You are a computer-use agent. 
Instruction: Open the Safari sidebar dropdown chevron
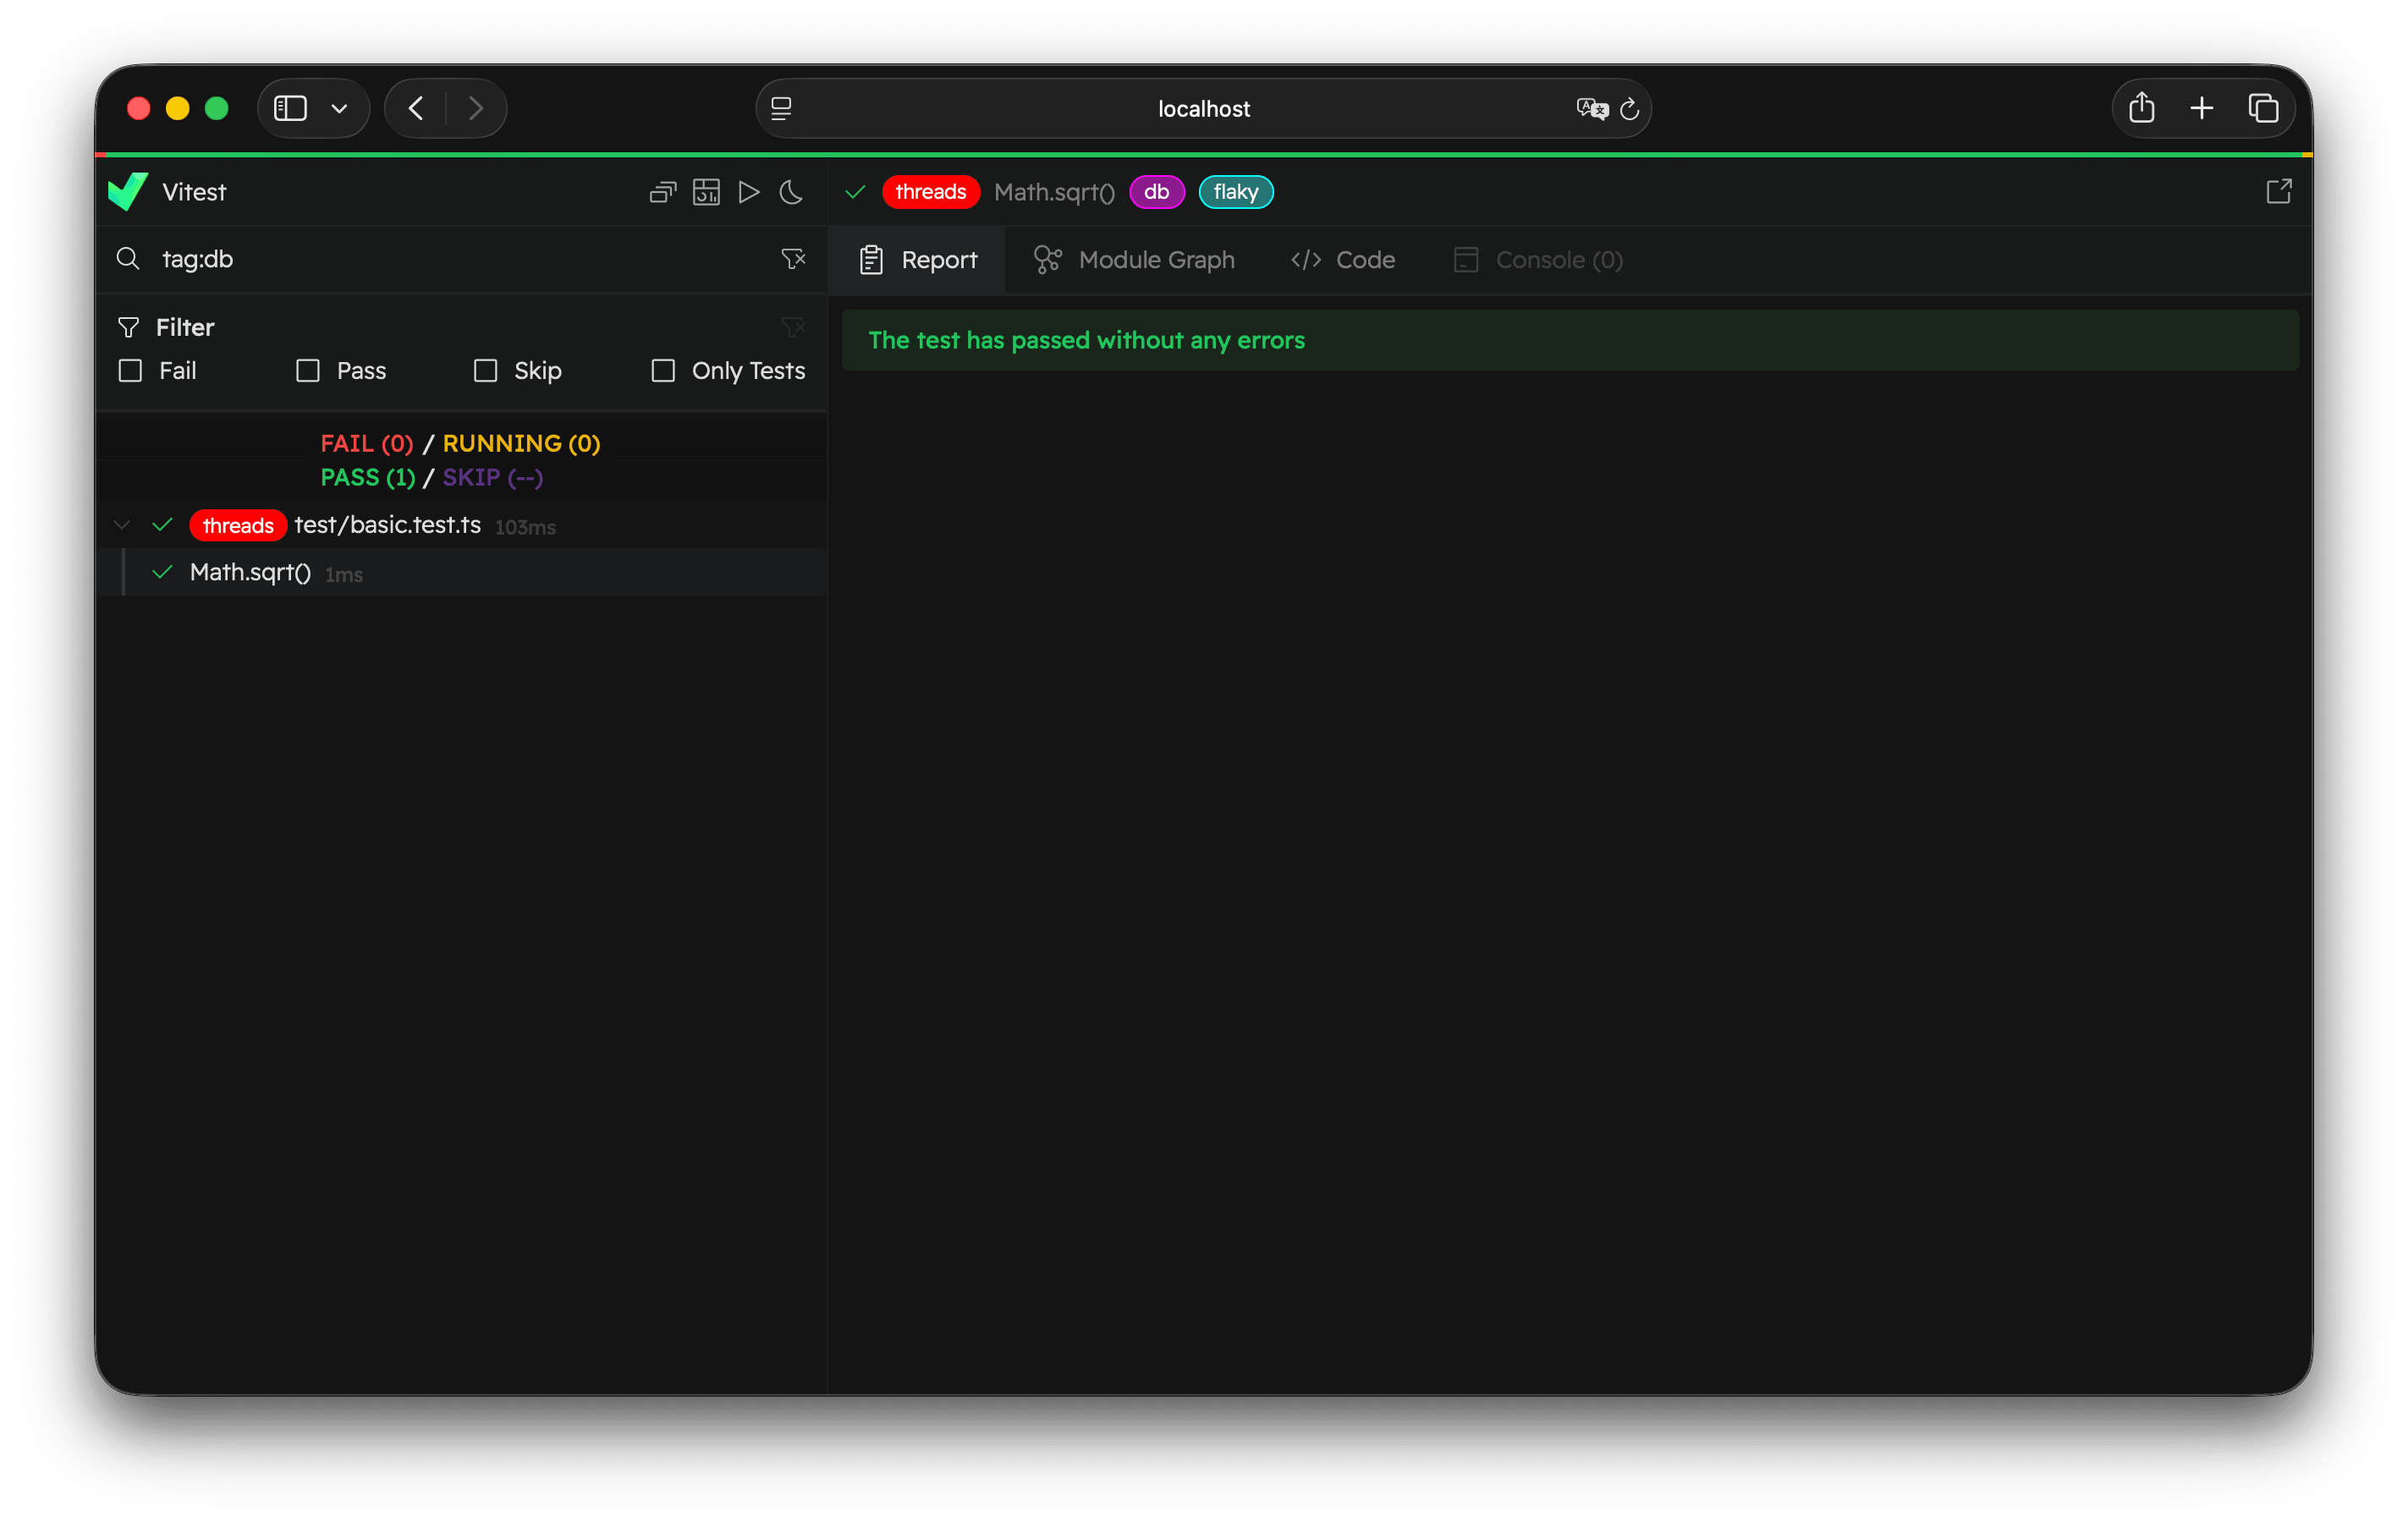point(338,108)
